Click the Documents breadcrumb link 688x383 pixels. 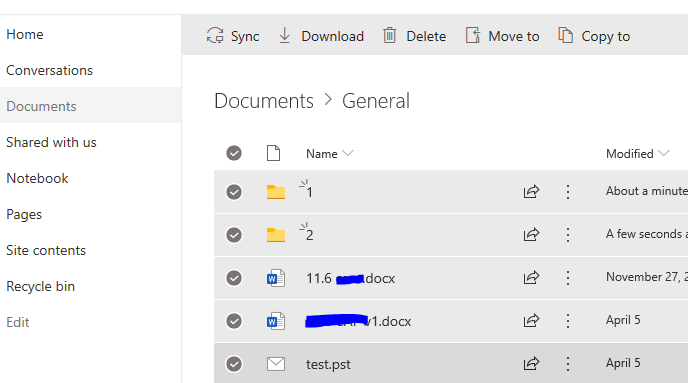pos(264,101)
